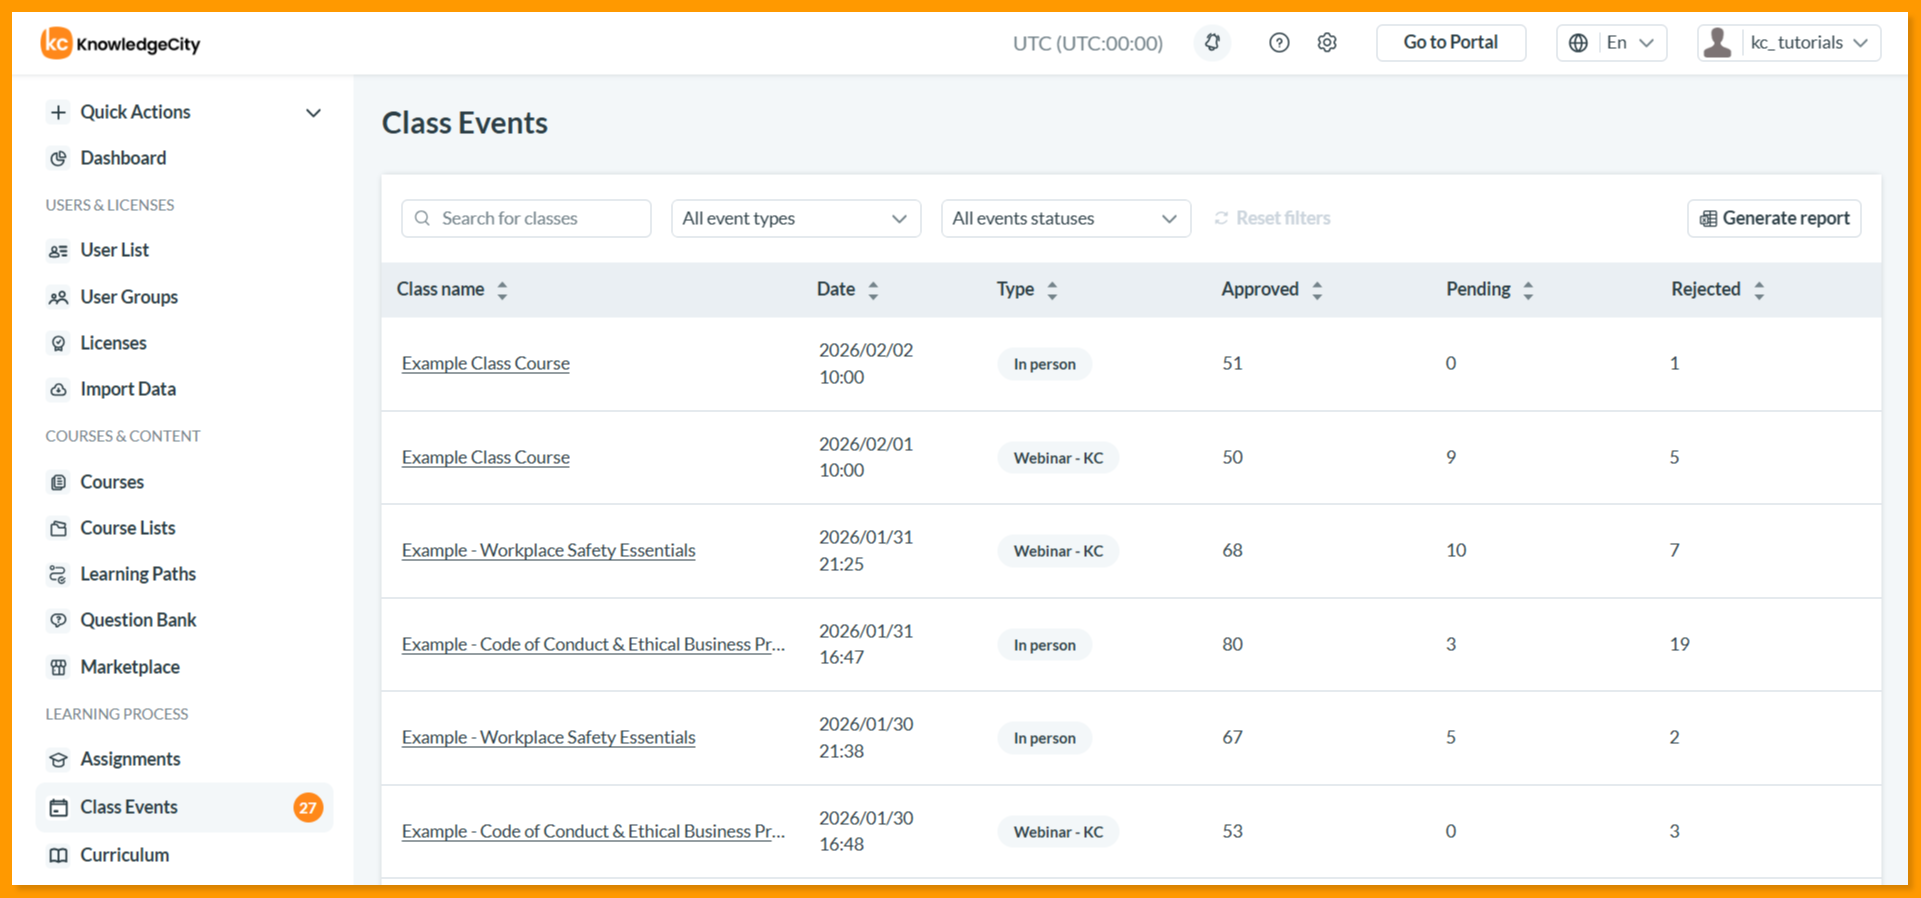Click the User Groups sidebar icon

click(59, 297)
